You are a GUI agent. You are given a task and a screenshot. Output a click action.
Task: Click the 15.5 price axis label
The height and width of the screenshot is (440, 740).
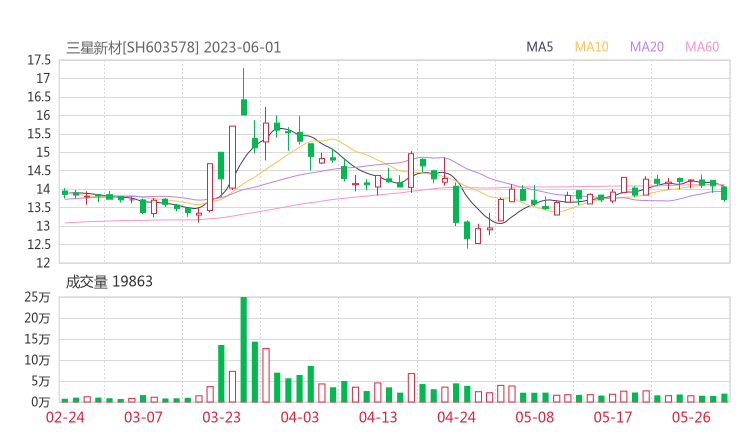pos(39,134)
